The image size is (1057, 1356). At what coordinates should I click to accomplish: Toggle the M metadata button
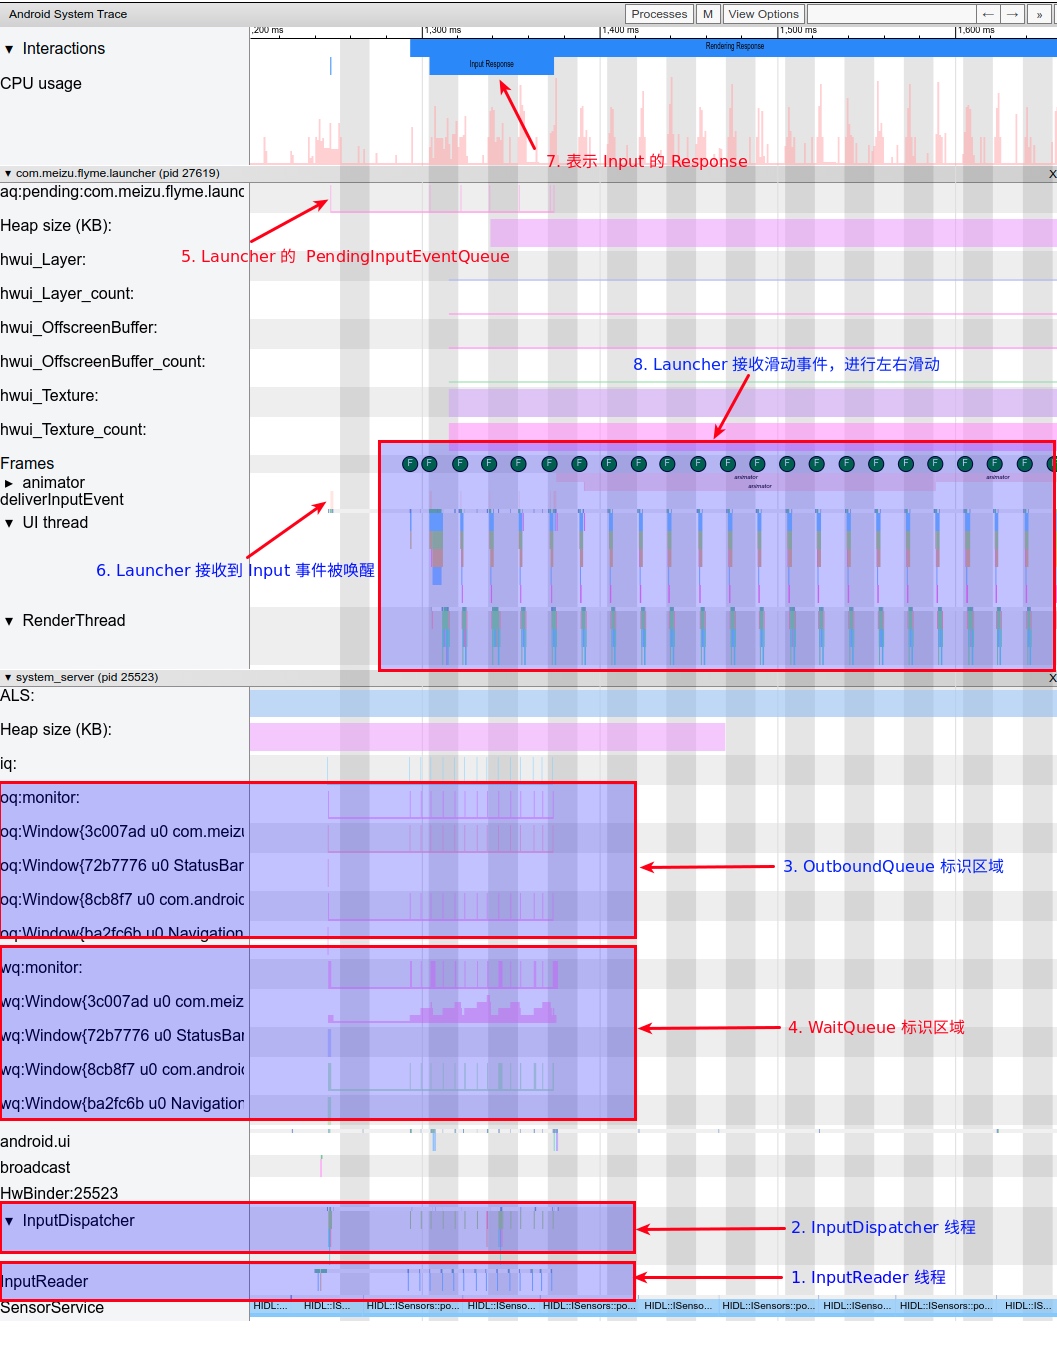[x=708, y=14]
